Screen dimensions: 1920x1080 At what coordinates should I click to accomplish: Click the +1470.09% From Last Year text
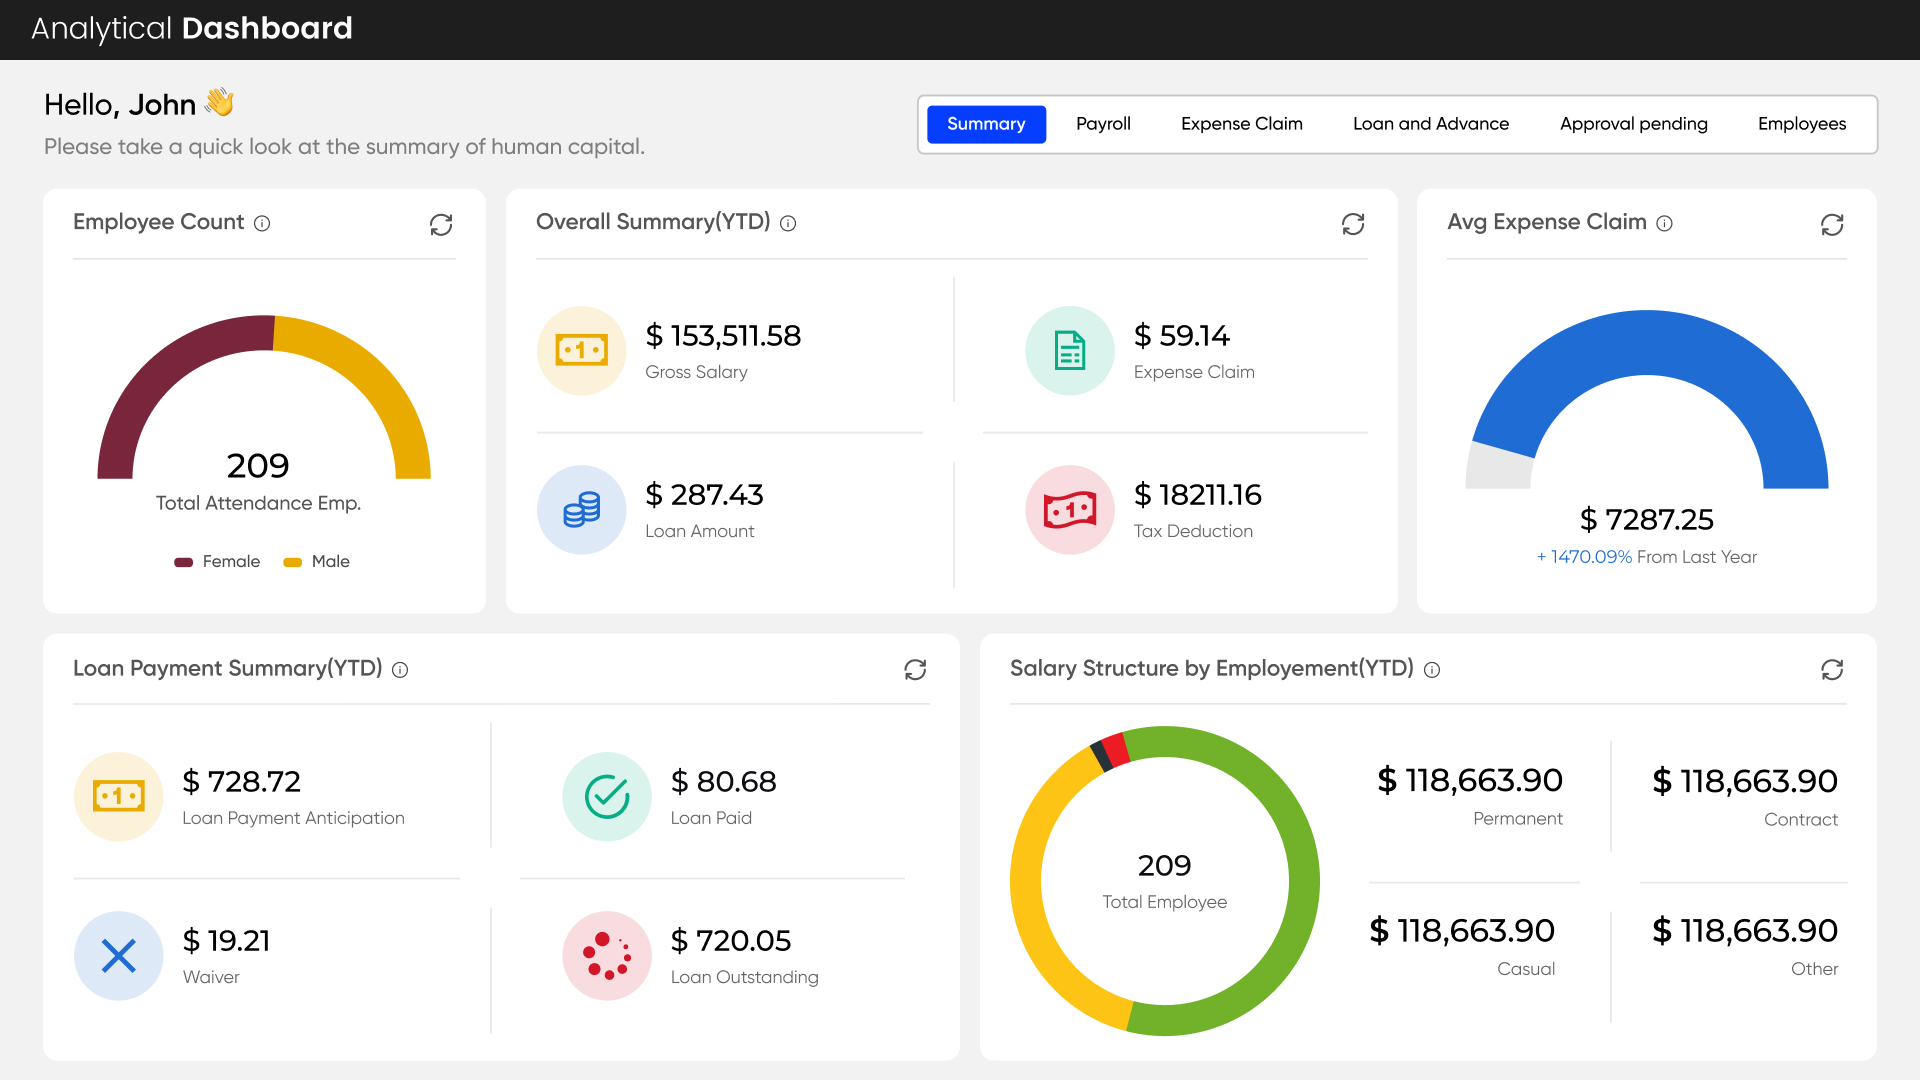point(1646,557)
